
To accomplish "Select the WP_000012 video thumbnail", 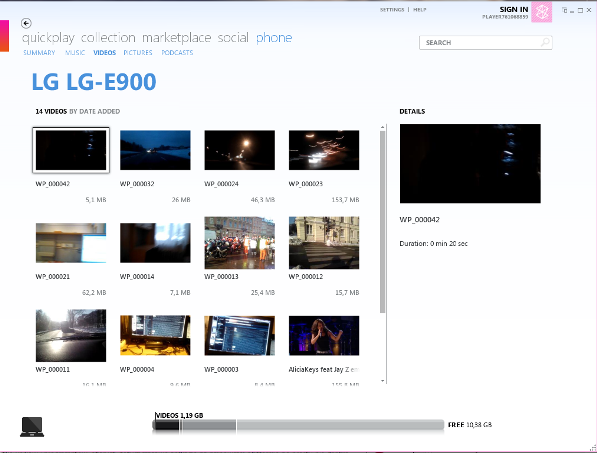I will pyautogui.click(x=324, y=243).
